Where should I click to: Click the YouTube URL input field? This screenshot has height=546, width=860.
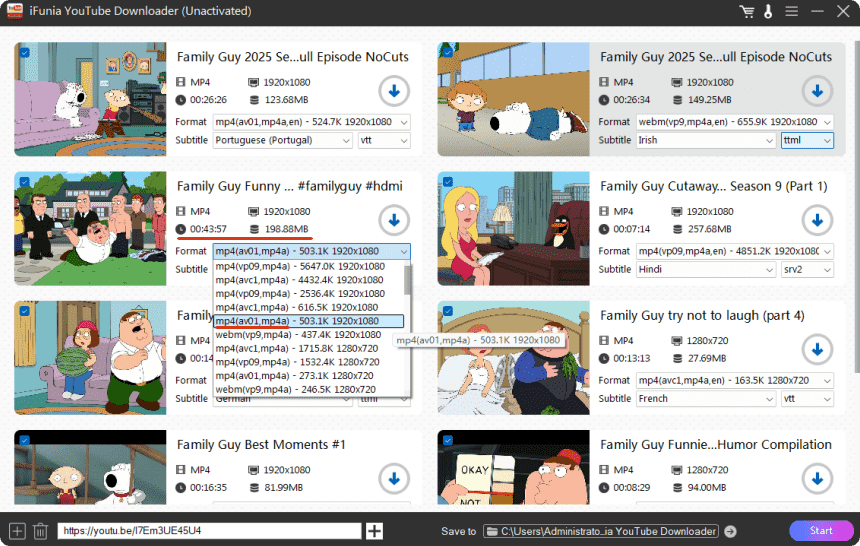pyautogui.click(x=209, y=531)
